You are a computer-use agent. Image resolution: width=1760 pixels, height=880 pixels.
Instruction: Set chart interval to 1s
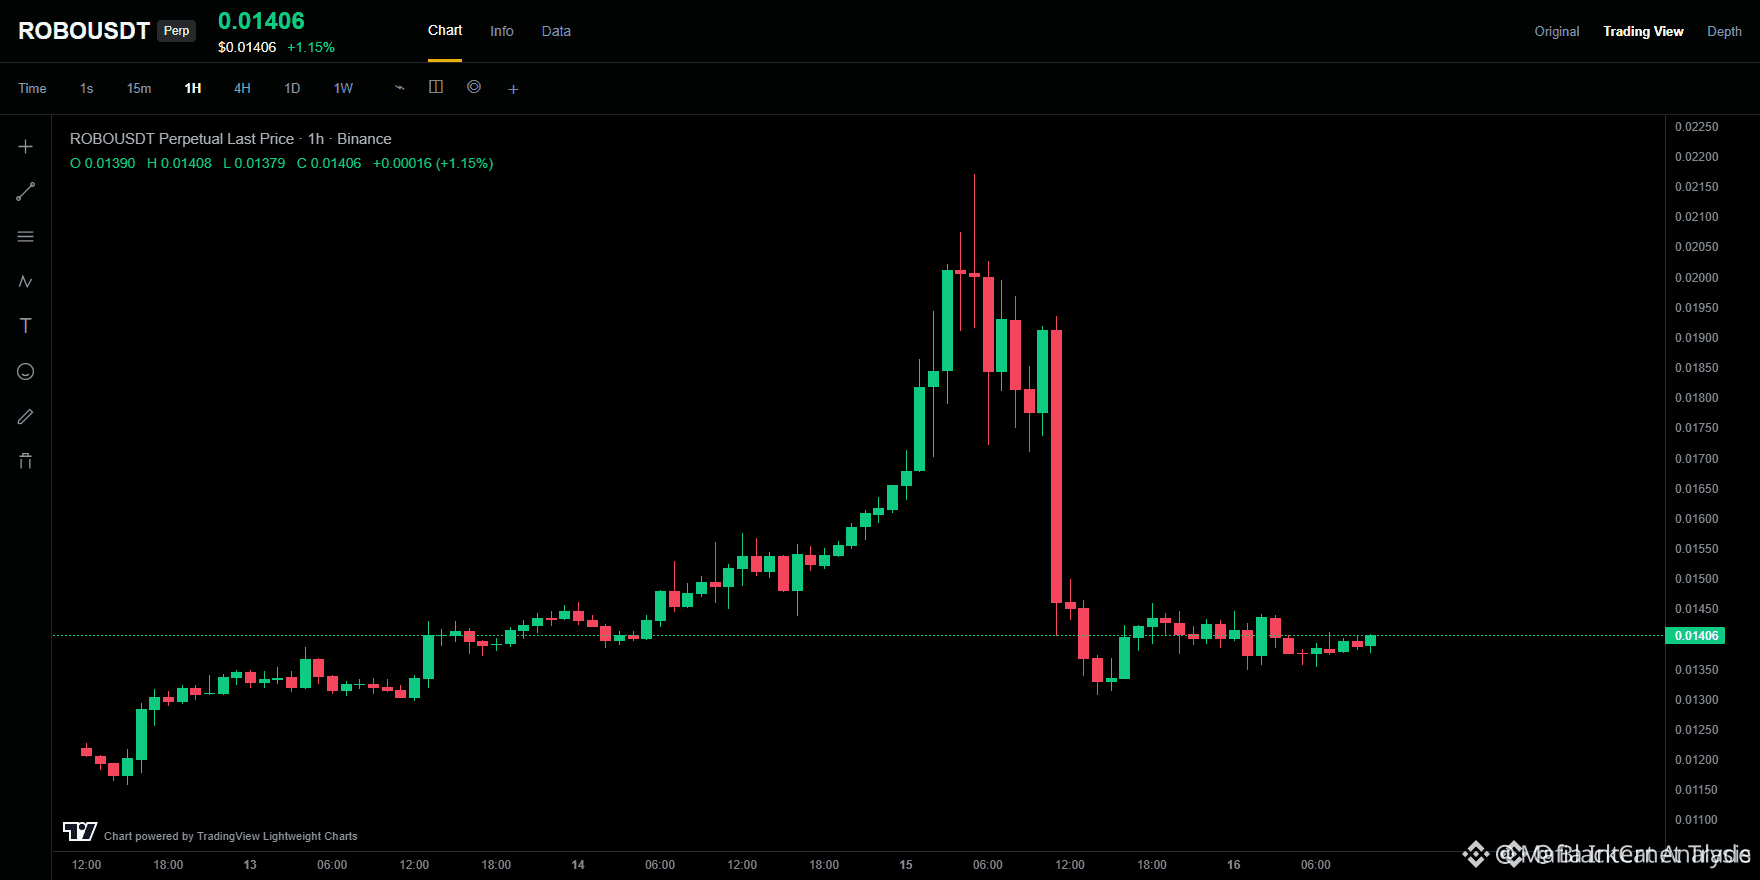pyautogui.click(x=87, y=88)
